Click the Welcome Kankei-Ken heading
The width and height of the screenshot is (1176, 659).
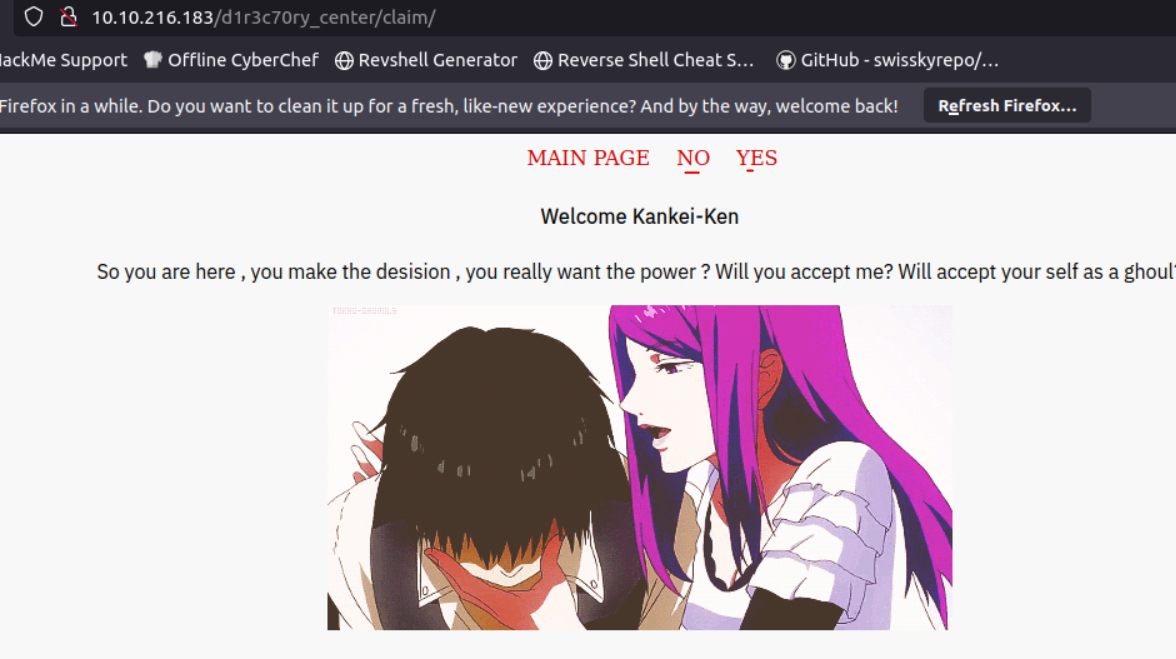click(640, 217)
